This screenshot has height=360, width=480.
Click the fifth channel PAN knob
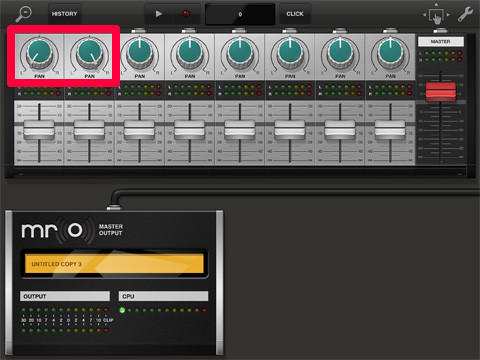click(240, 52)
